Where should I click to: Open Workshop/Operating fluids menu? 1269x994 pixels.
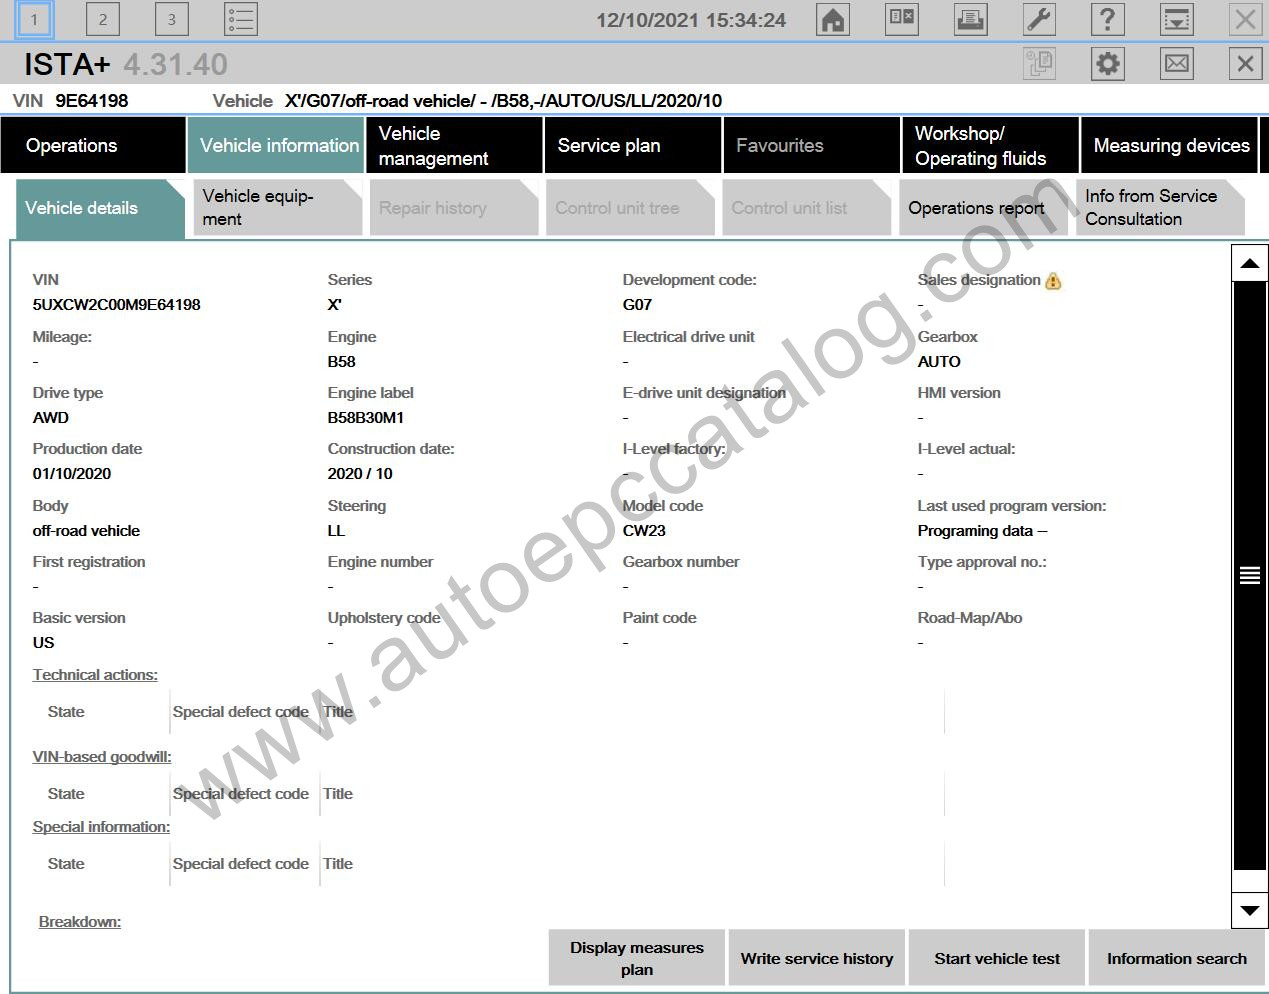pos(991,145)
